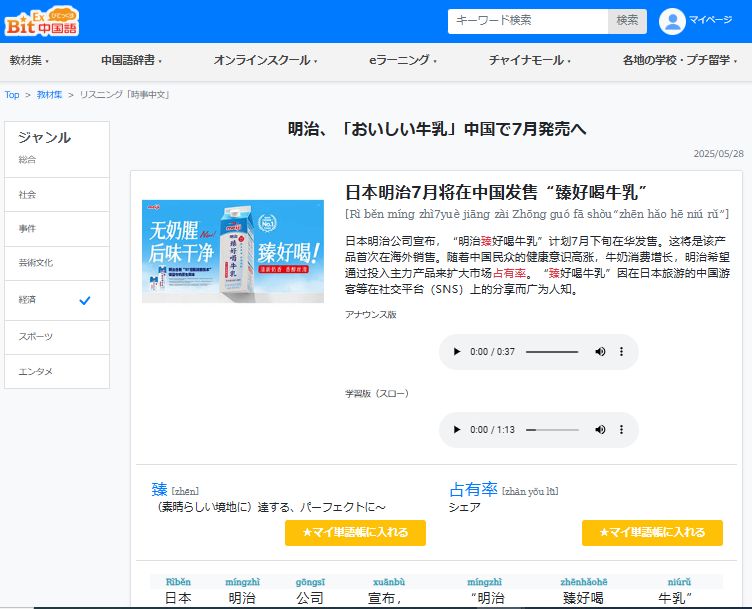The width and height of the screenshot is (752, 609).
Task: Open more options on 学習版 player
Action: [621, 430]
